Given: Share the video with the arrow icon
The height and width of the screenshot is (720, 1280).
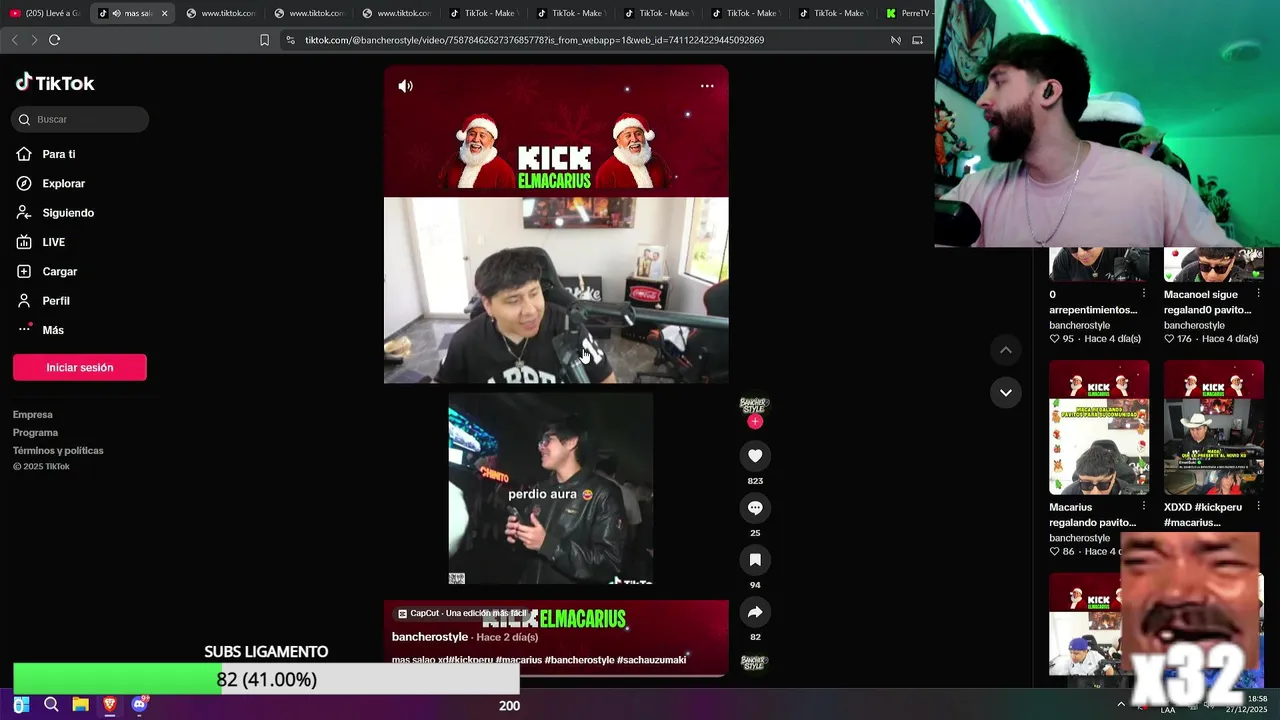Looking at the screenshot, I should coord(755,612).
